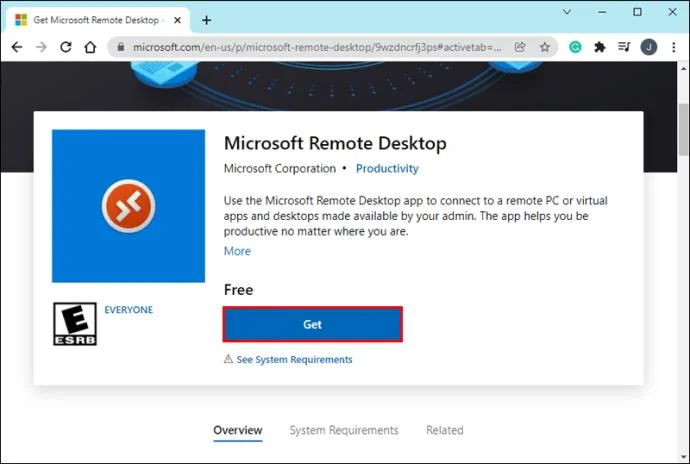Viewport: 690px width, 464px height.
Task: Open the J profile avatar
Action: coord(649,47)
